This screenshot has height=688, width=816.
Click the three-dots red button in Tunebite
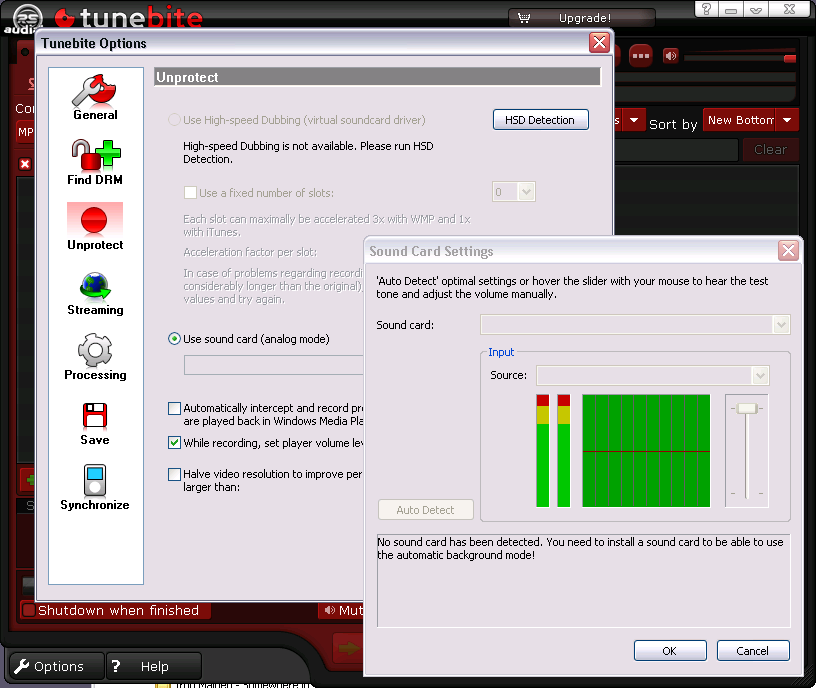[x=641, y=56]
